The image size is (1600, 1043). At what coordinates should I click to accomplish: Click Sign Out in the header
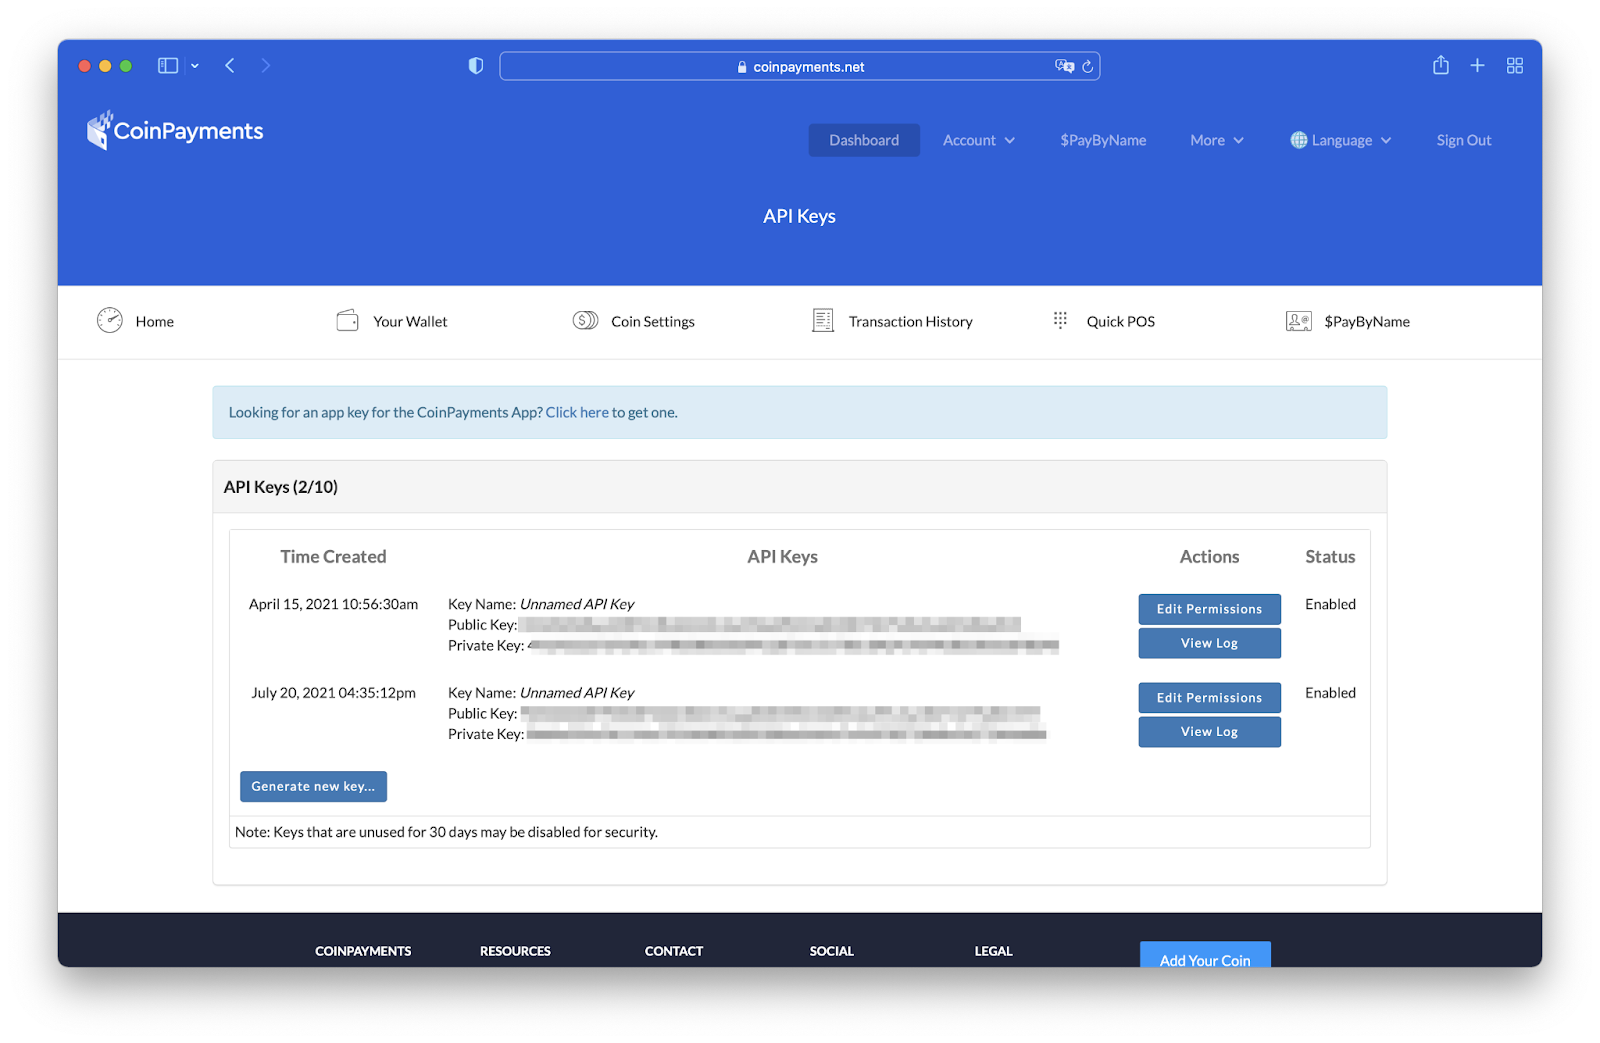pos(1464,140)
